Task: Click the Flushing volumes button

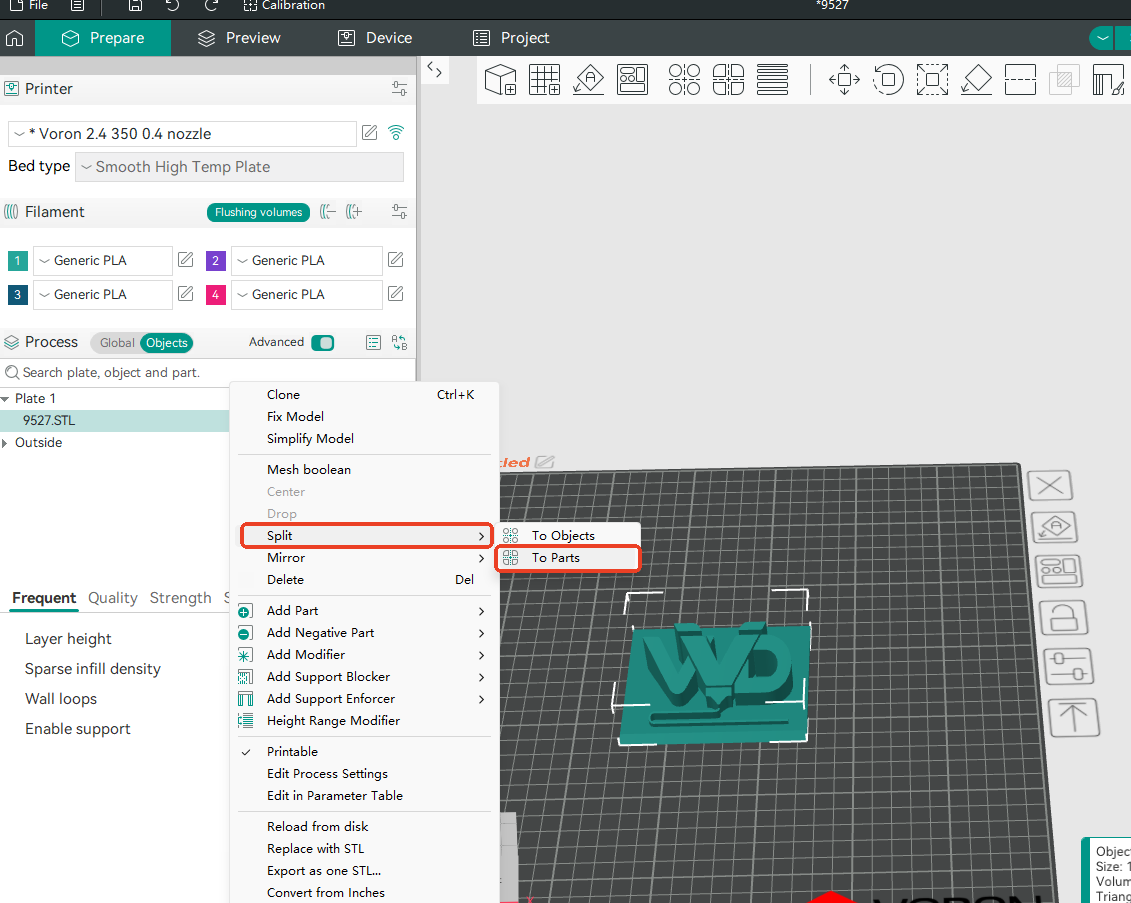Action: tap(258, 212)
